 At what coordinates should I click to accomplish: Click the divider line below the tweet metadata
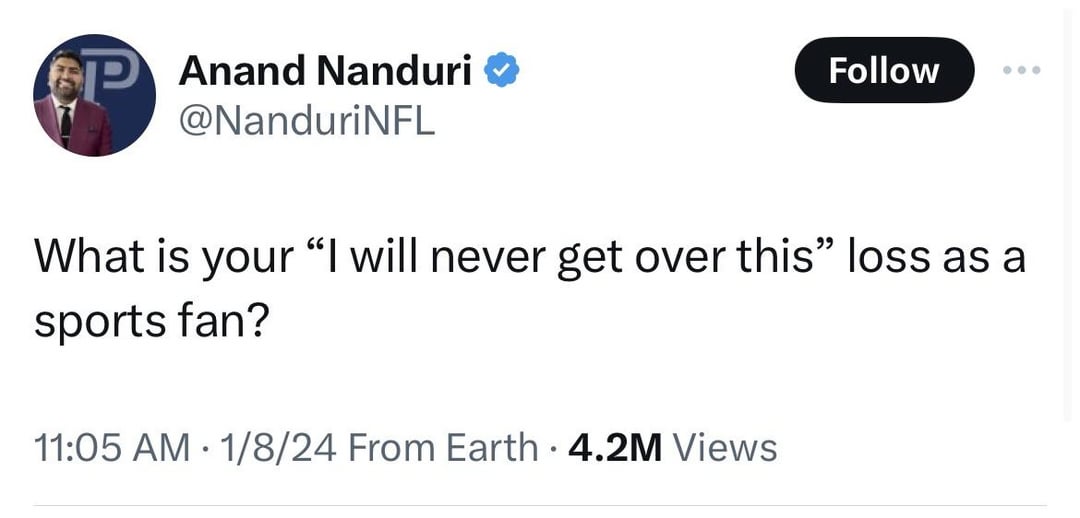540,506
